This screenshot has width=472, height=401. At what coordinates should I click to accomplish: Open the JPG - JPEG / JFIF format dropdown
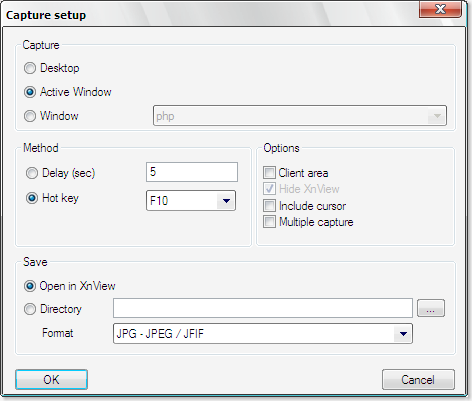click(x=263, y=333)
